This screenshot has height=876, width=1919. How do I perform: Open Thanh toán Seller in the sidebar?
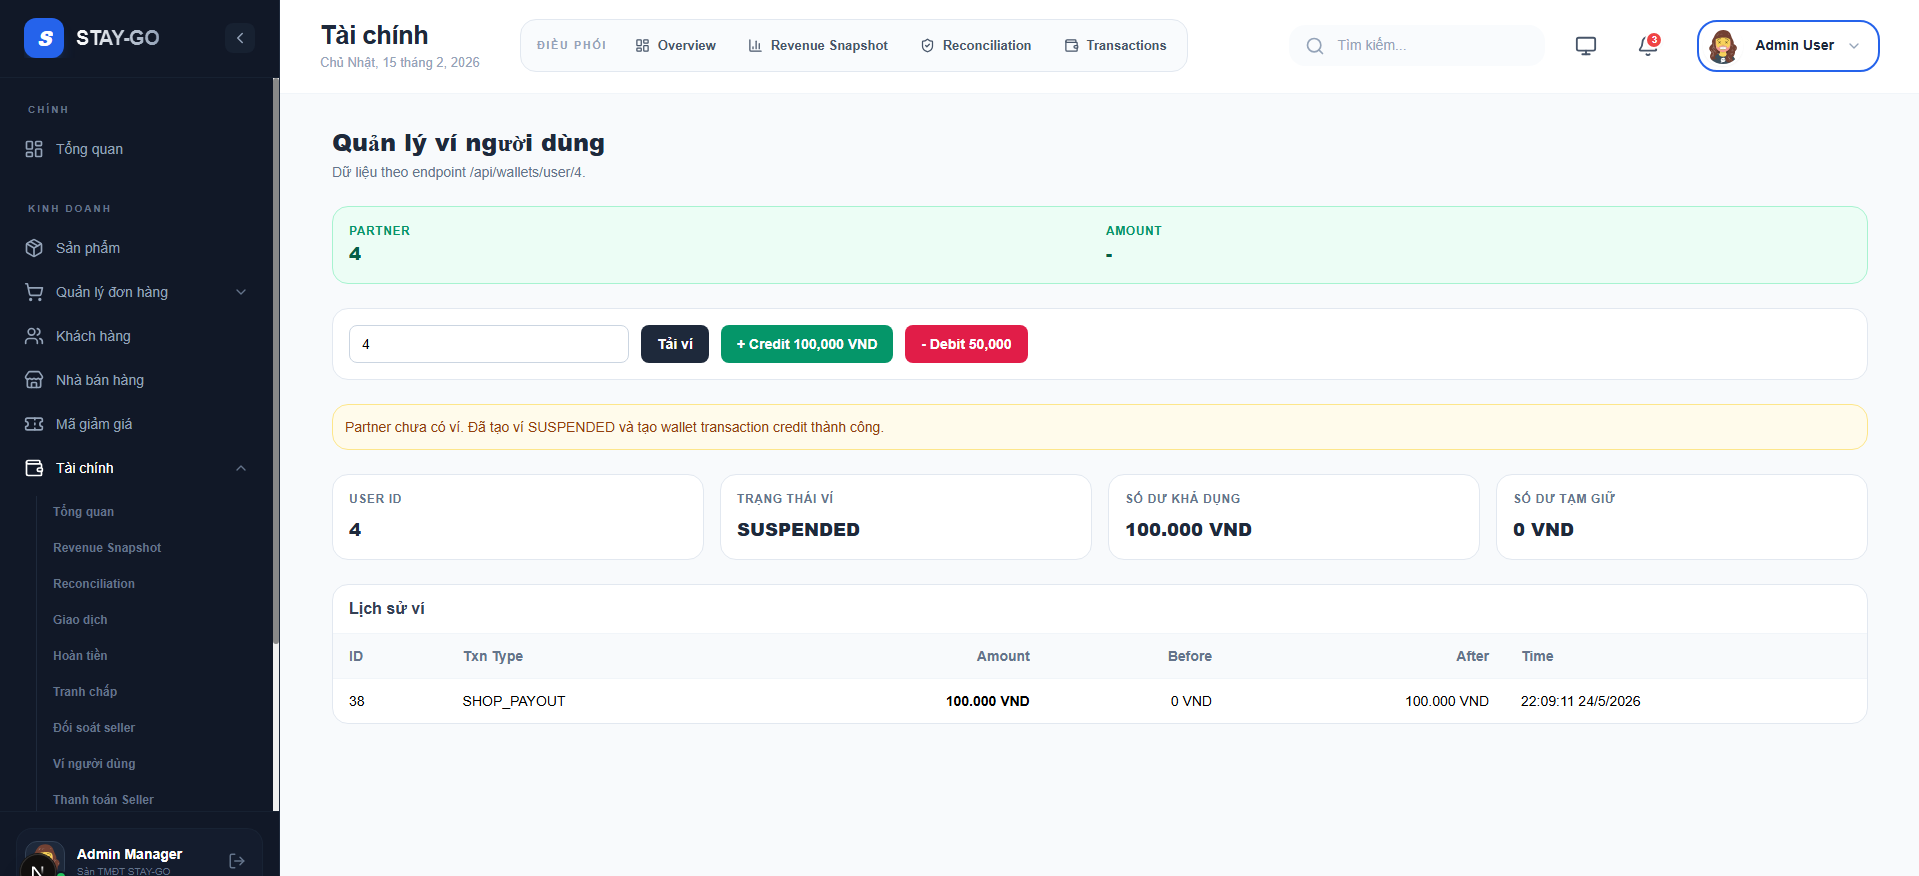(103, 800)
